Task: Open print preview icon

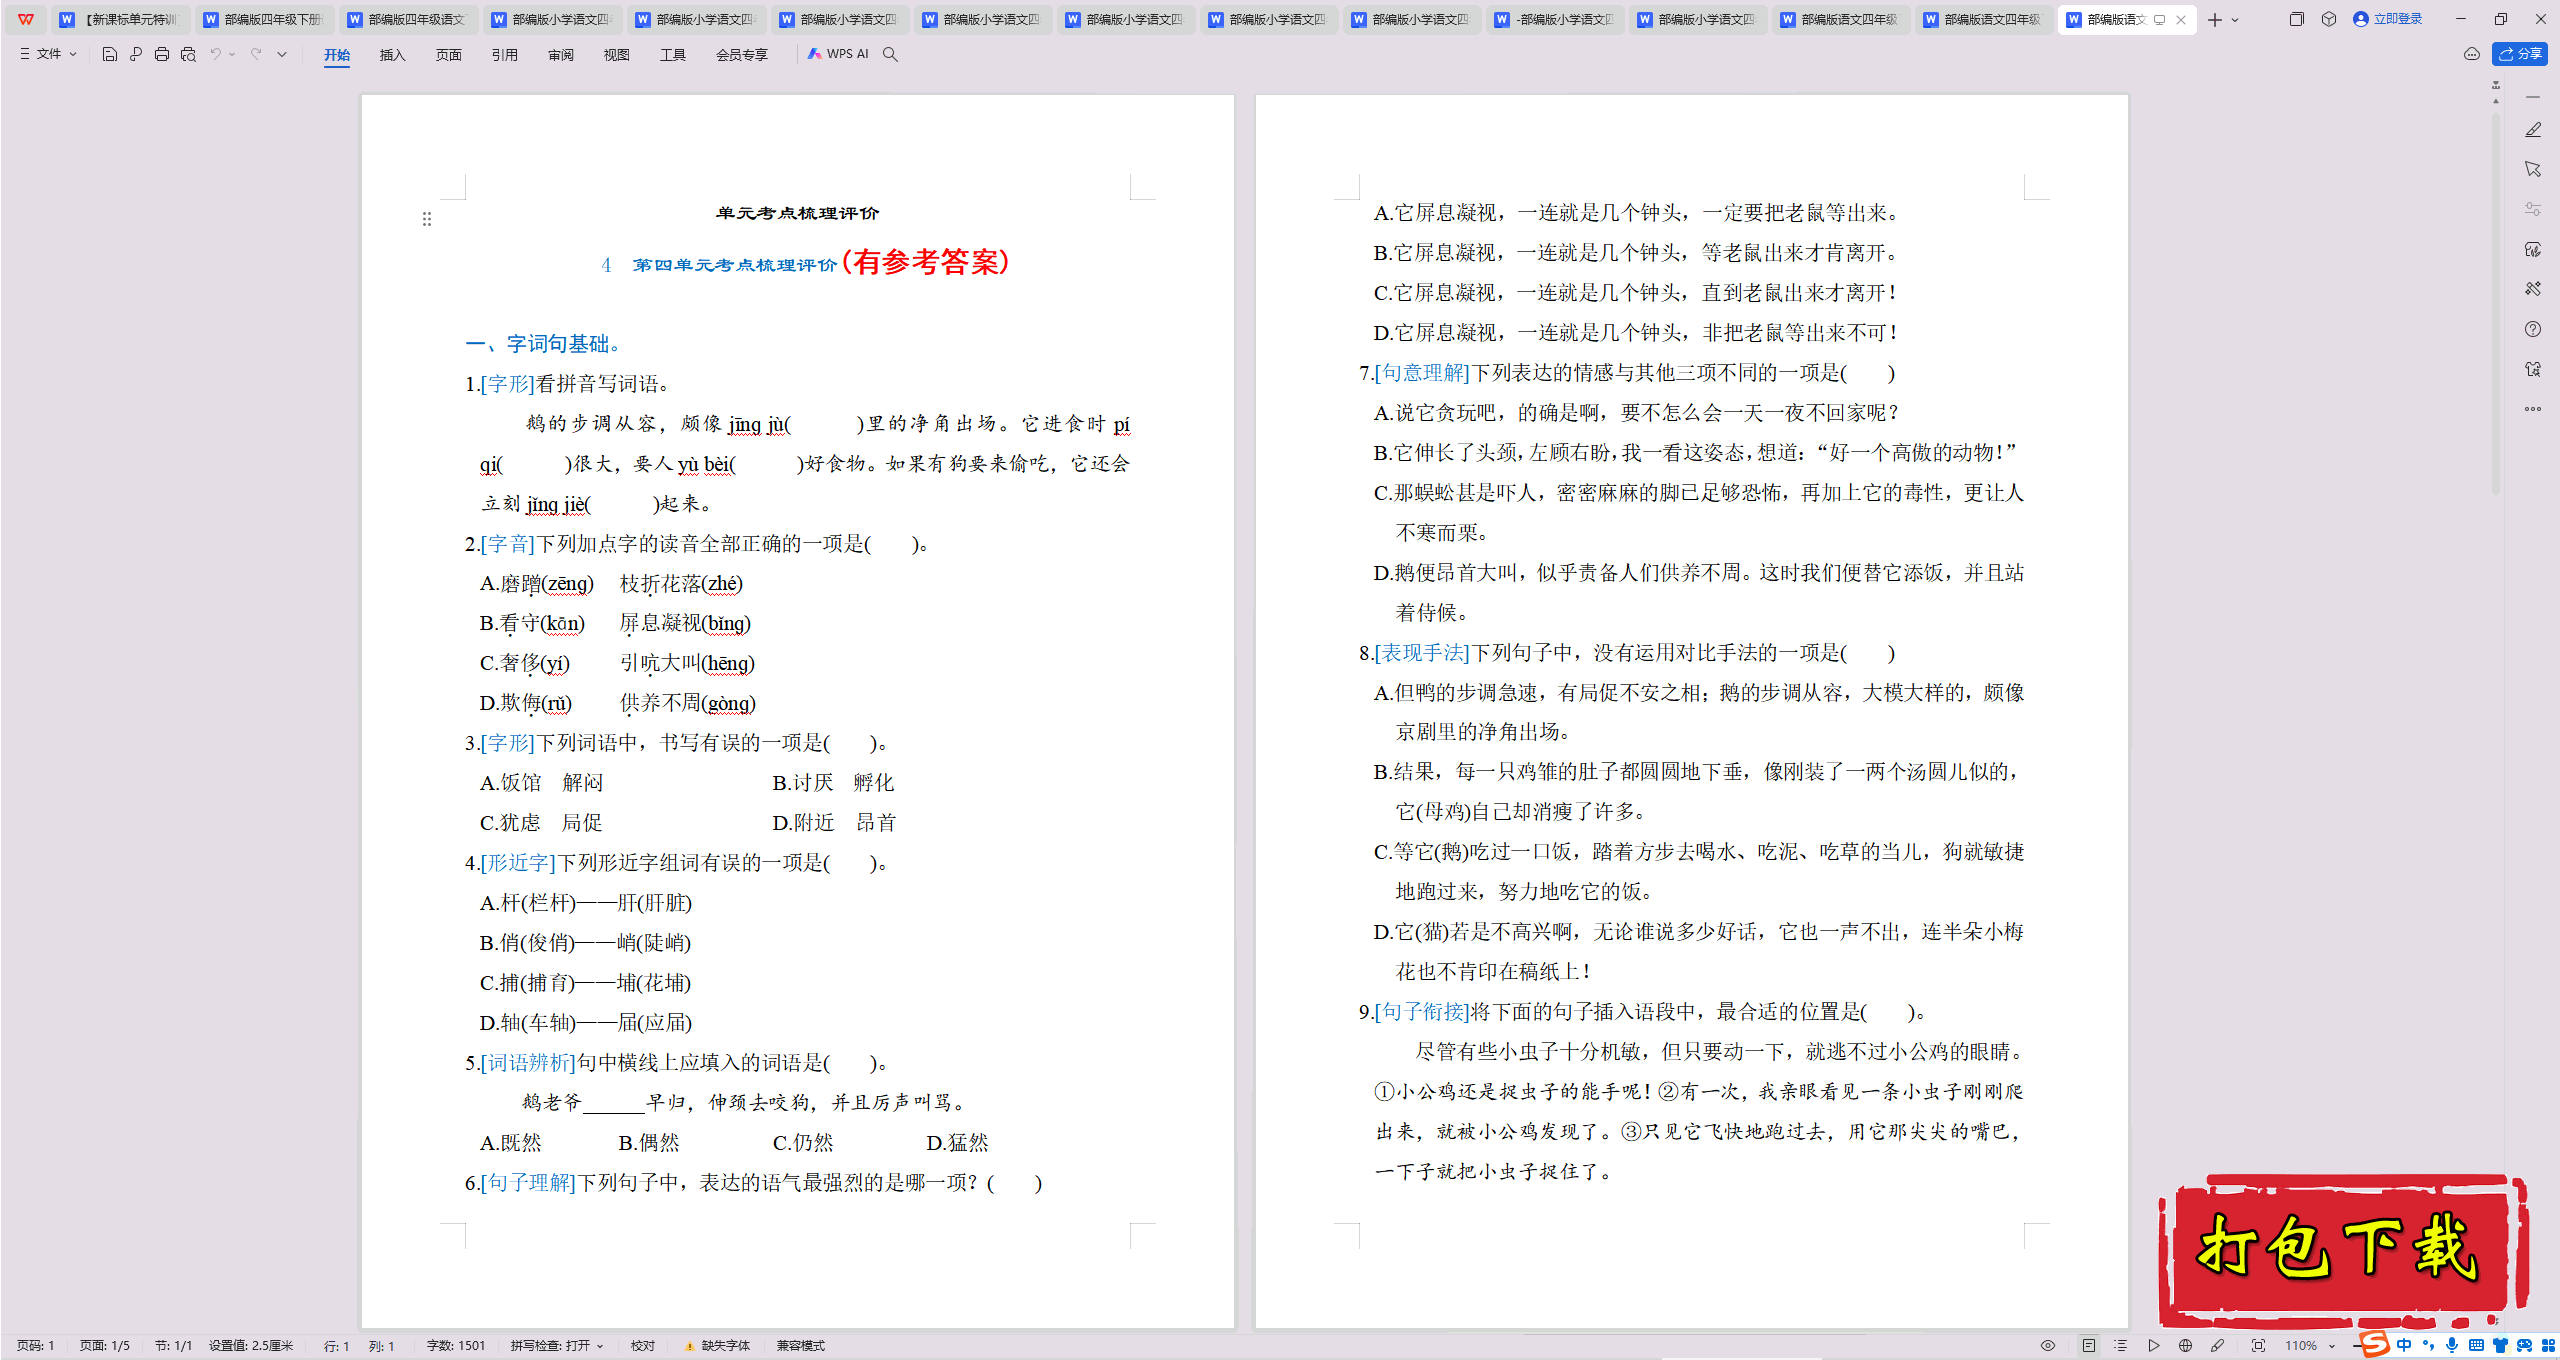Action: coord(188,54)
